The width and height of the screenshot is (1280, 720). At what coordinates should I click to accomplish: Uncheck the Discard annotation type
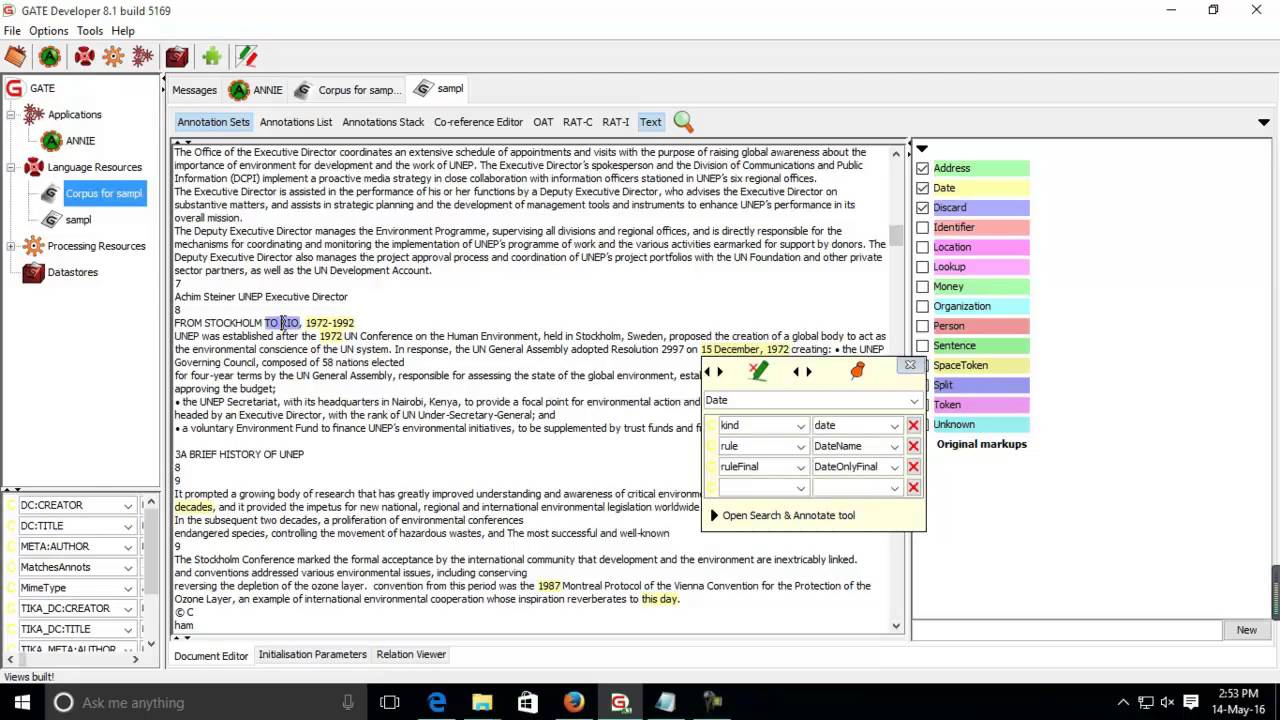(923, 208)
